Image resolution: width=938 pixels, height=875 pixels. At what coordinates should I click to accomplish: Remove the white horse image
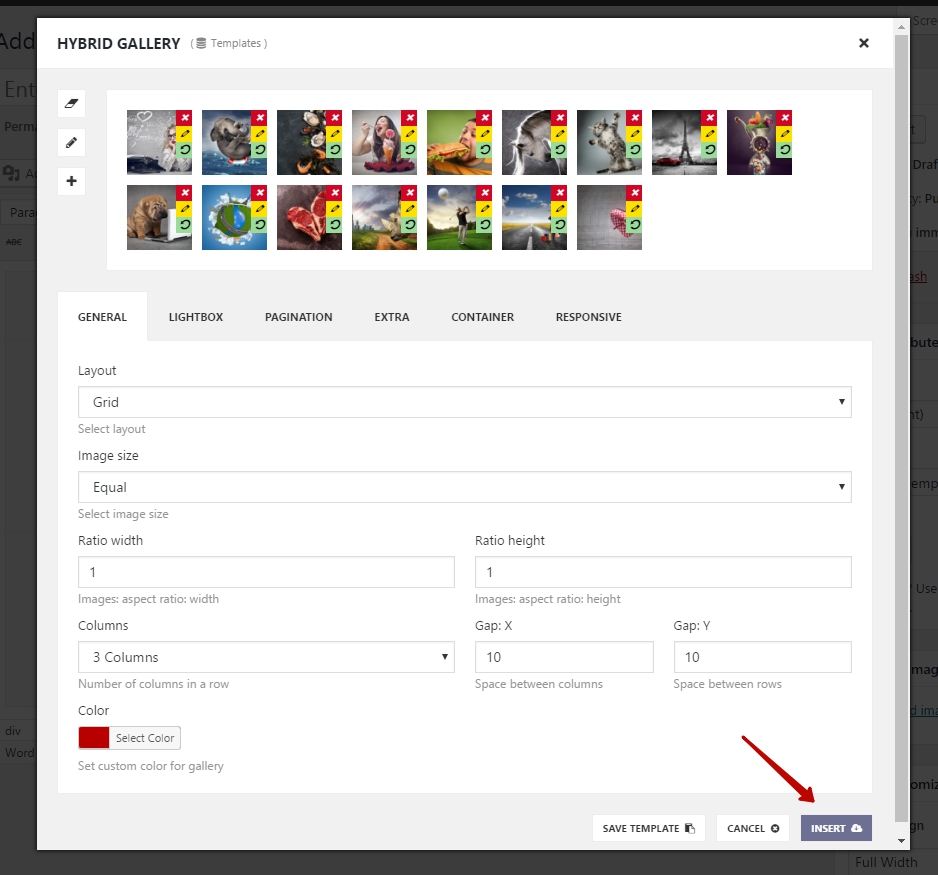click(559, 118)
